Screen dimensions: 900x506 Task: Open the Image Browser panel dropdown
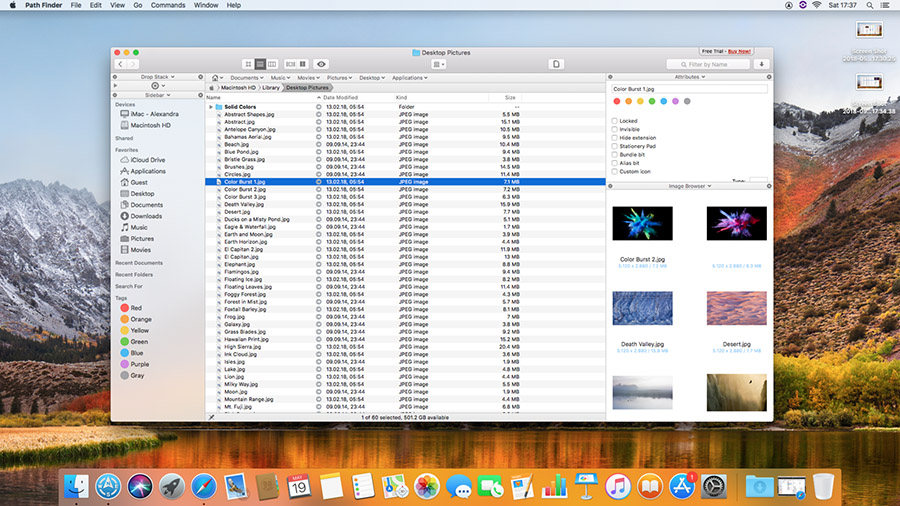[690, 186]
